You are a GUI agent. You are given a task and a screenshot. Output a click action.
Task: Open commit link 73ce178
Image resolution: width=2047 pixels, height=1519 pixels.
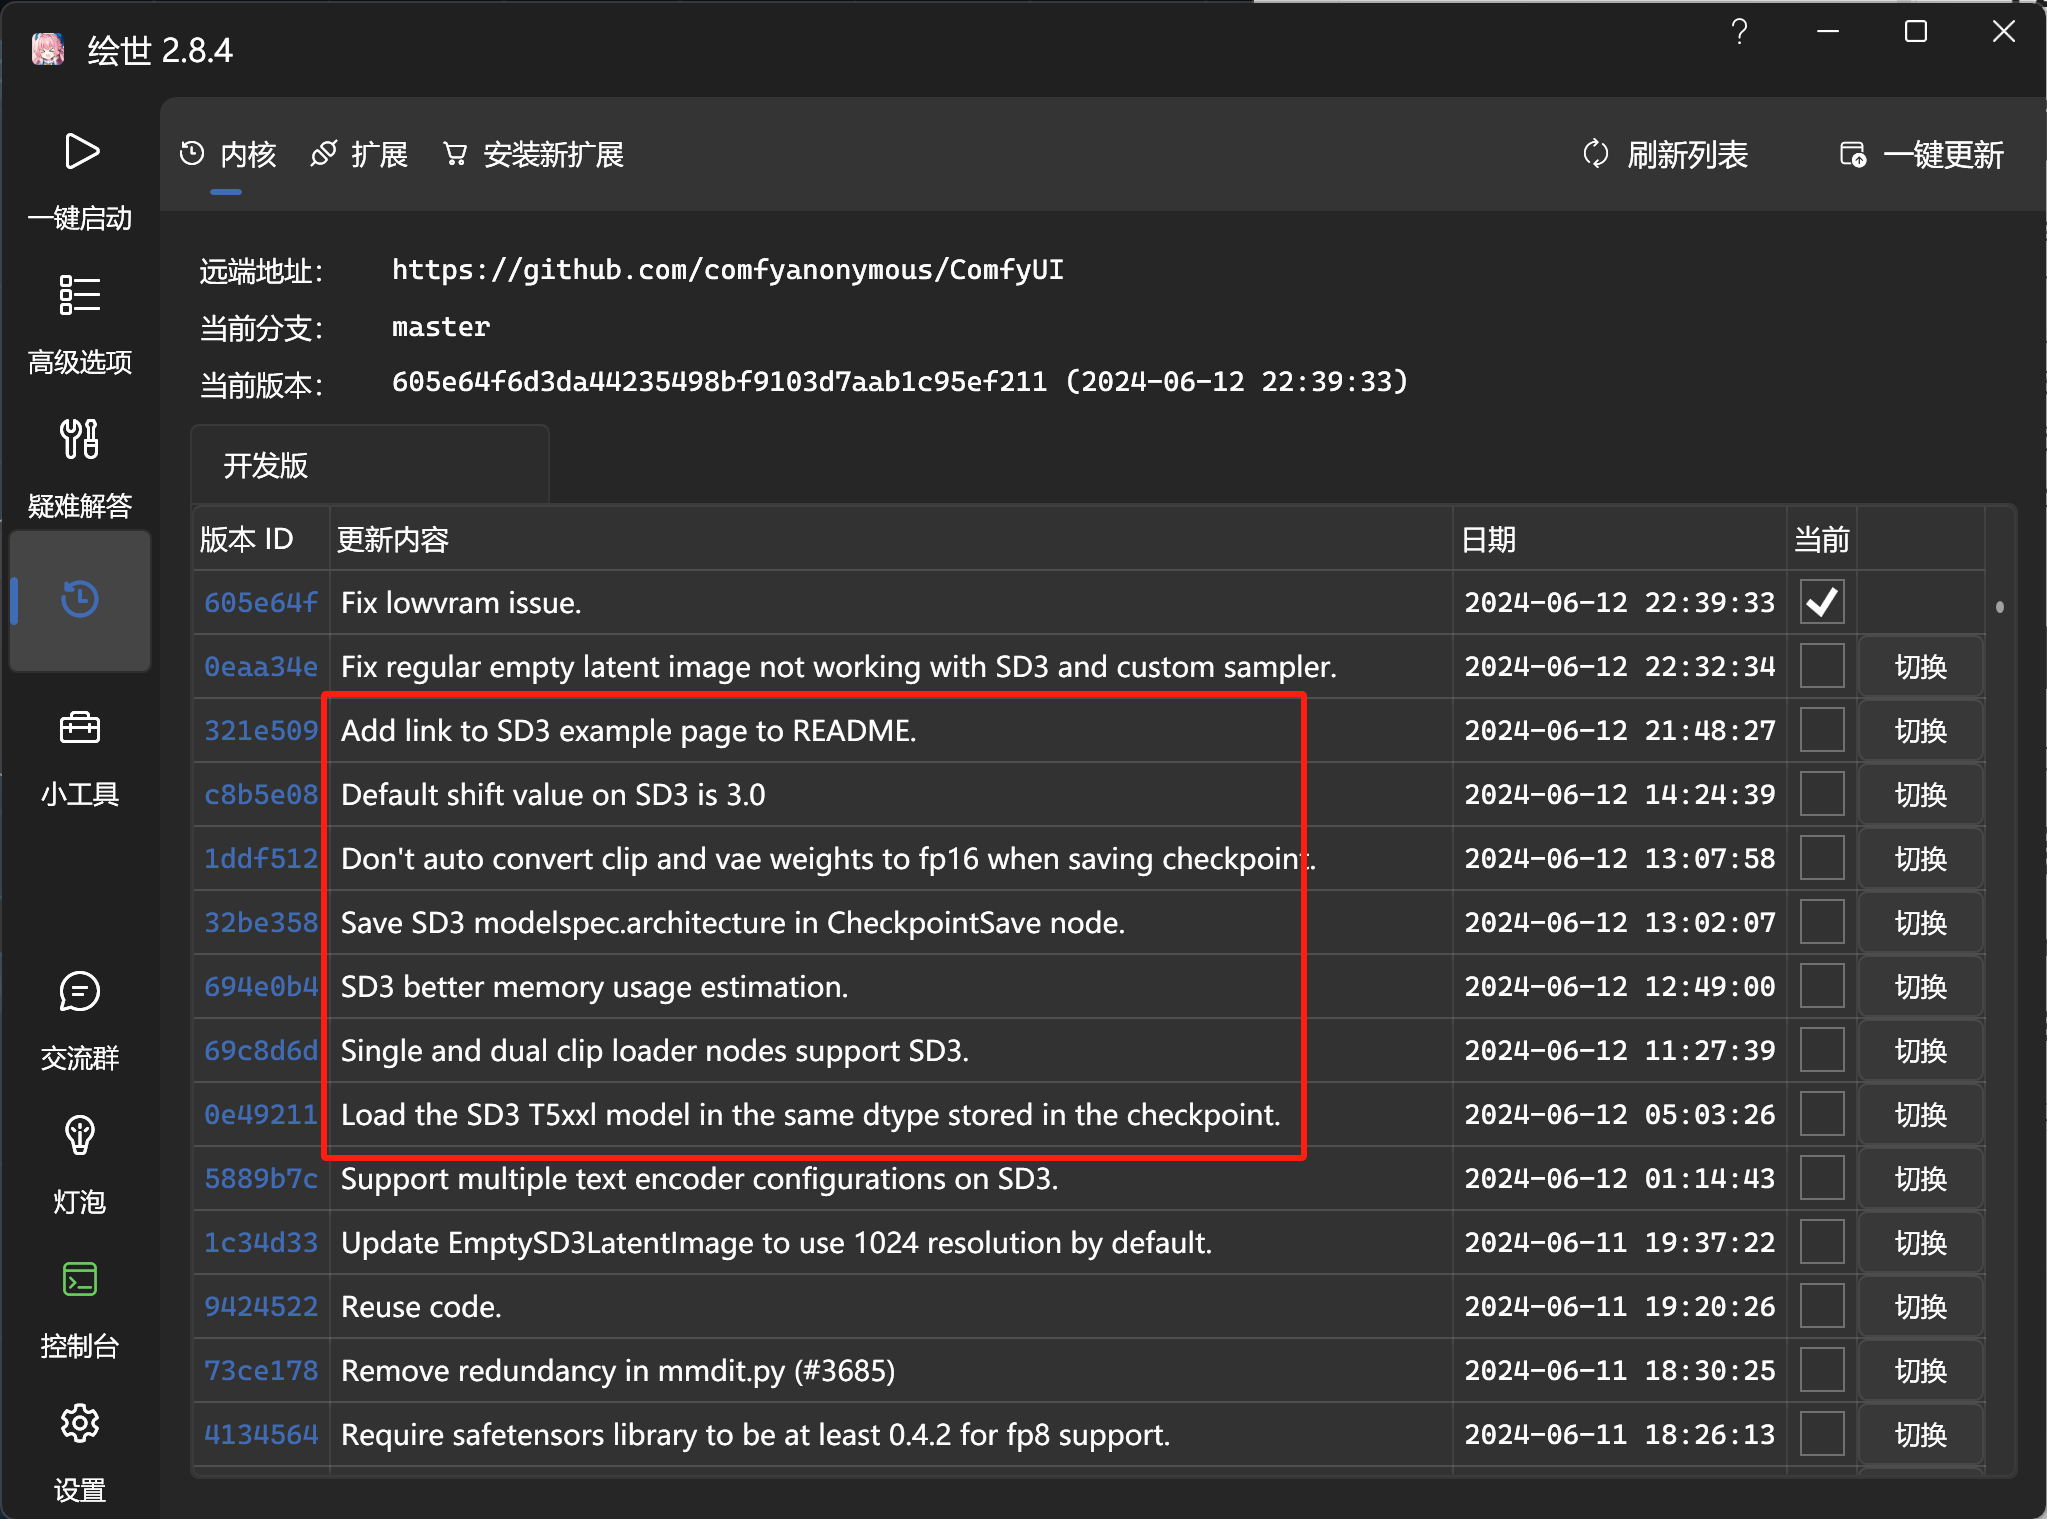(261, 1371)
